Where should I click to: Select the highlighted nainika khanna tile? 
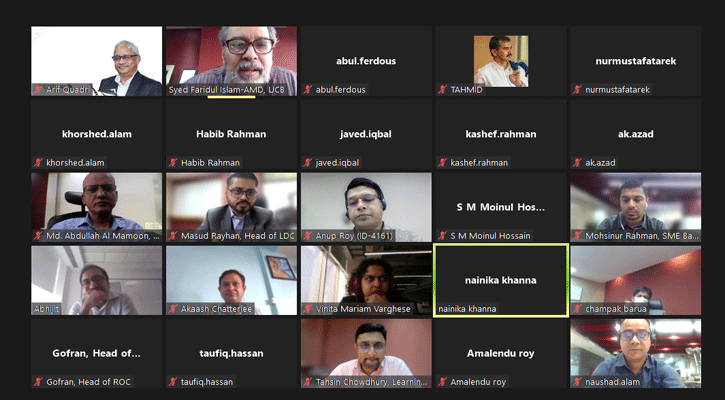(501, 281)
